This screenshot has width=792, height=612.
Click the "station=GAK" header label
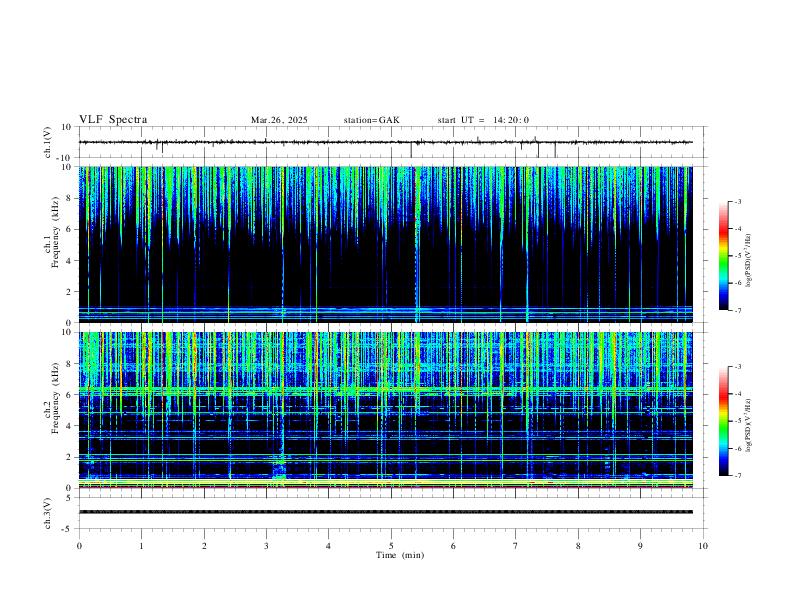(371, 120)
